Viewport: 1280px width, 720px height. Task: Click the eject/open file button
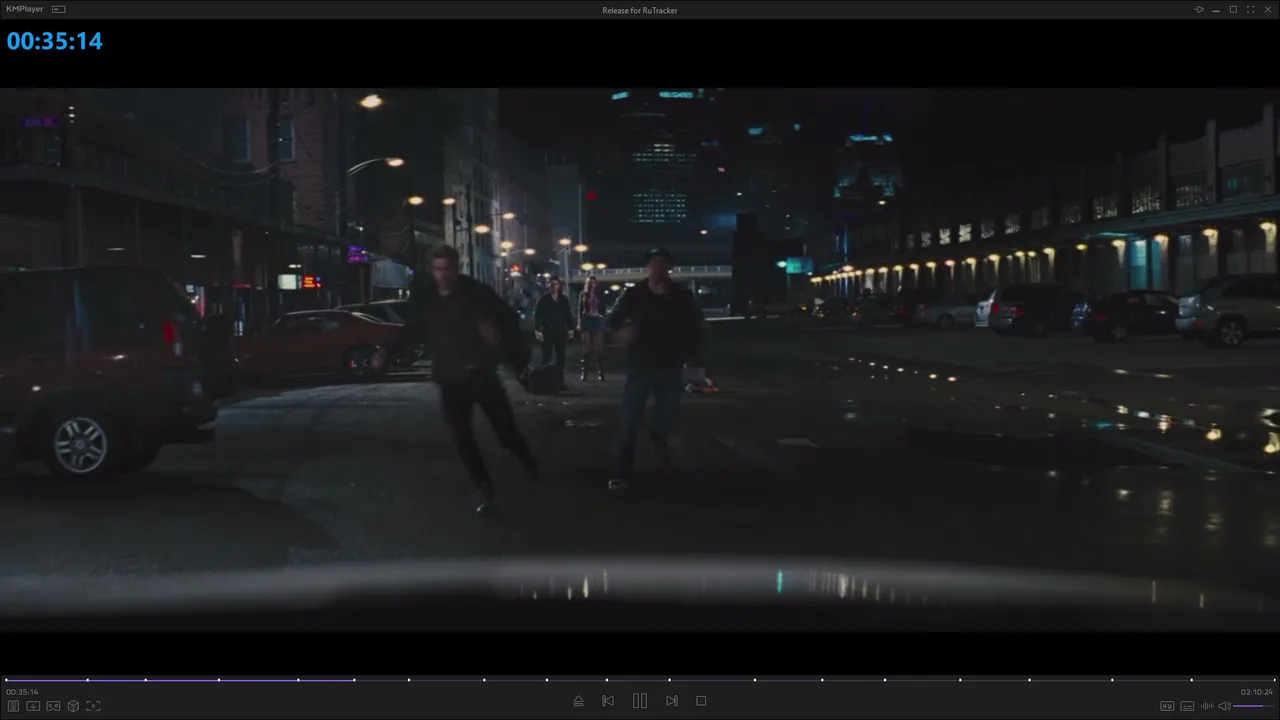pos(578,701)
